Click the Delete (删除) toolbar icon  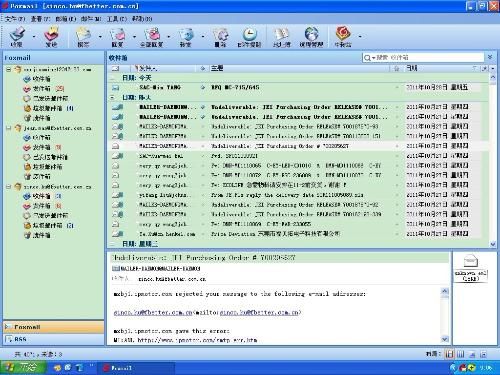tap(220, 36)
